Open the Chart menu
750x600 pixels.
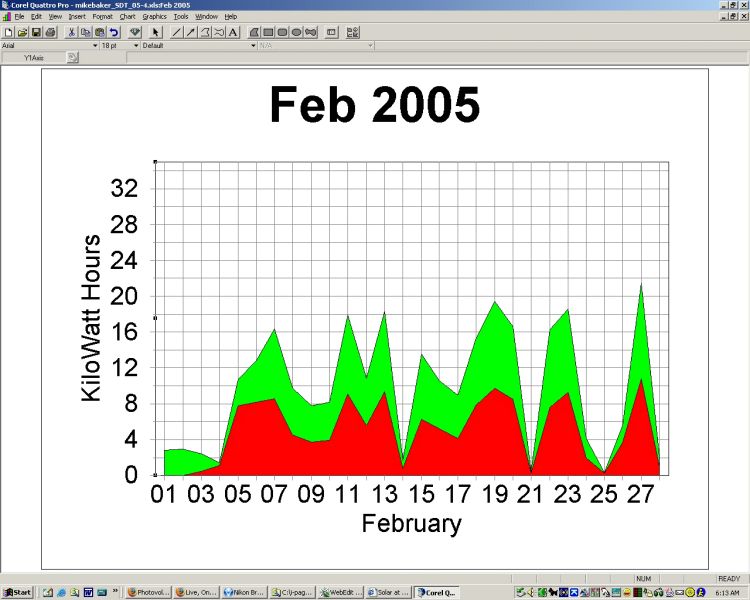click(127, 17)
